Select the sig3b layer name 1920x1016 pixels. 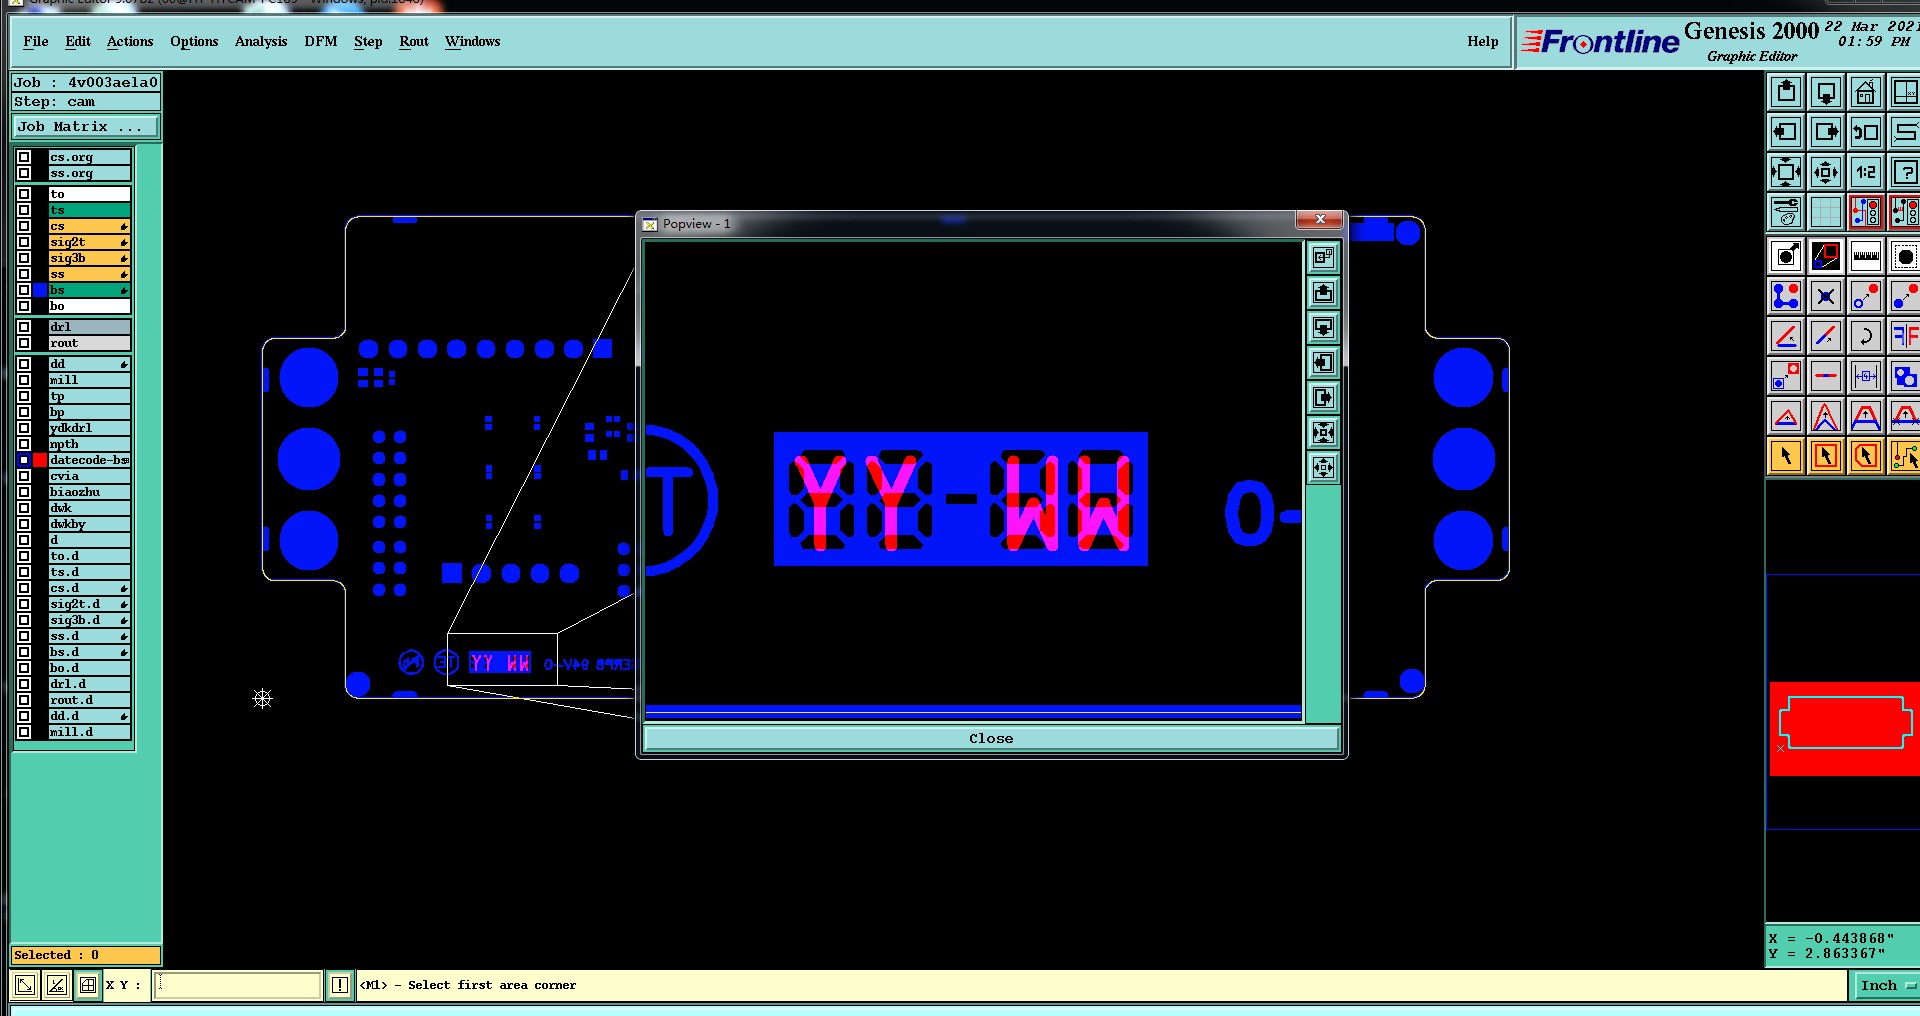(x=89, y=258)
